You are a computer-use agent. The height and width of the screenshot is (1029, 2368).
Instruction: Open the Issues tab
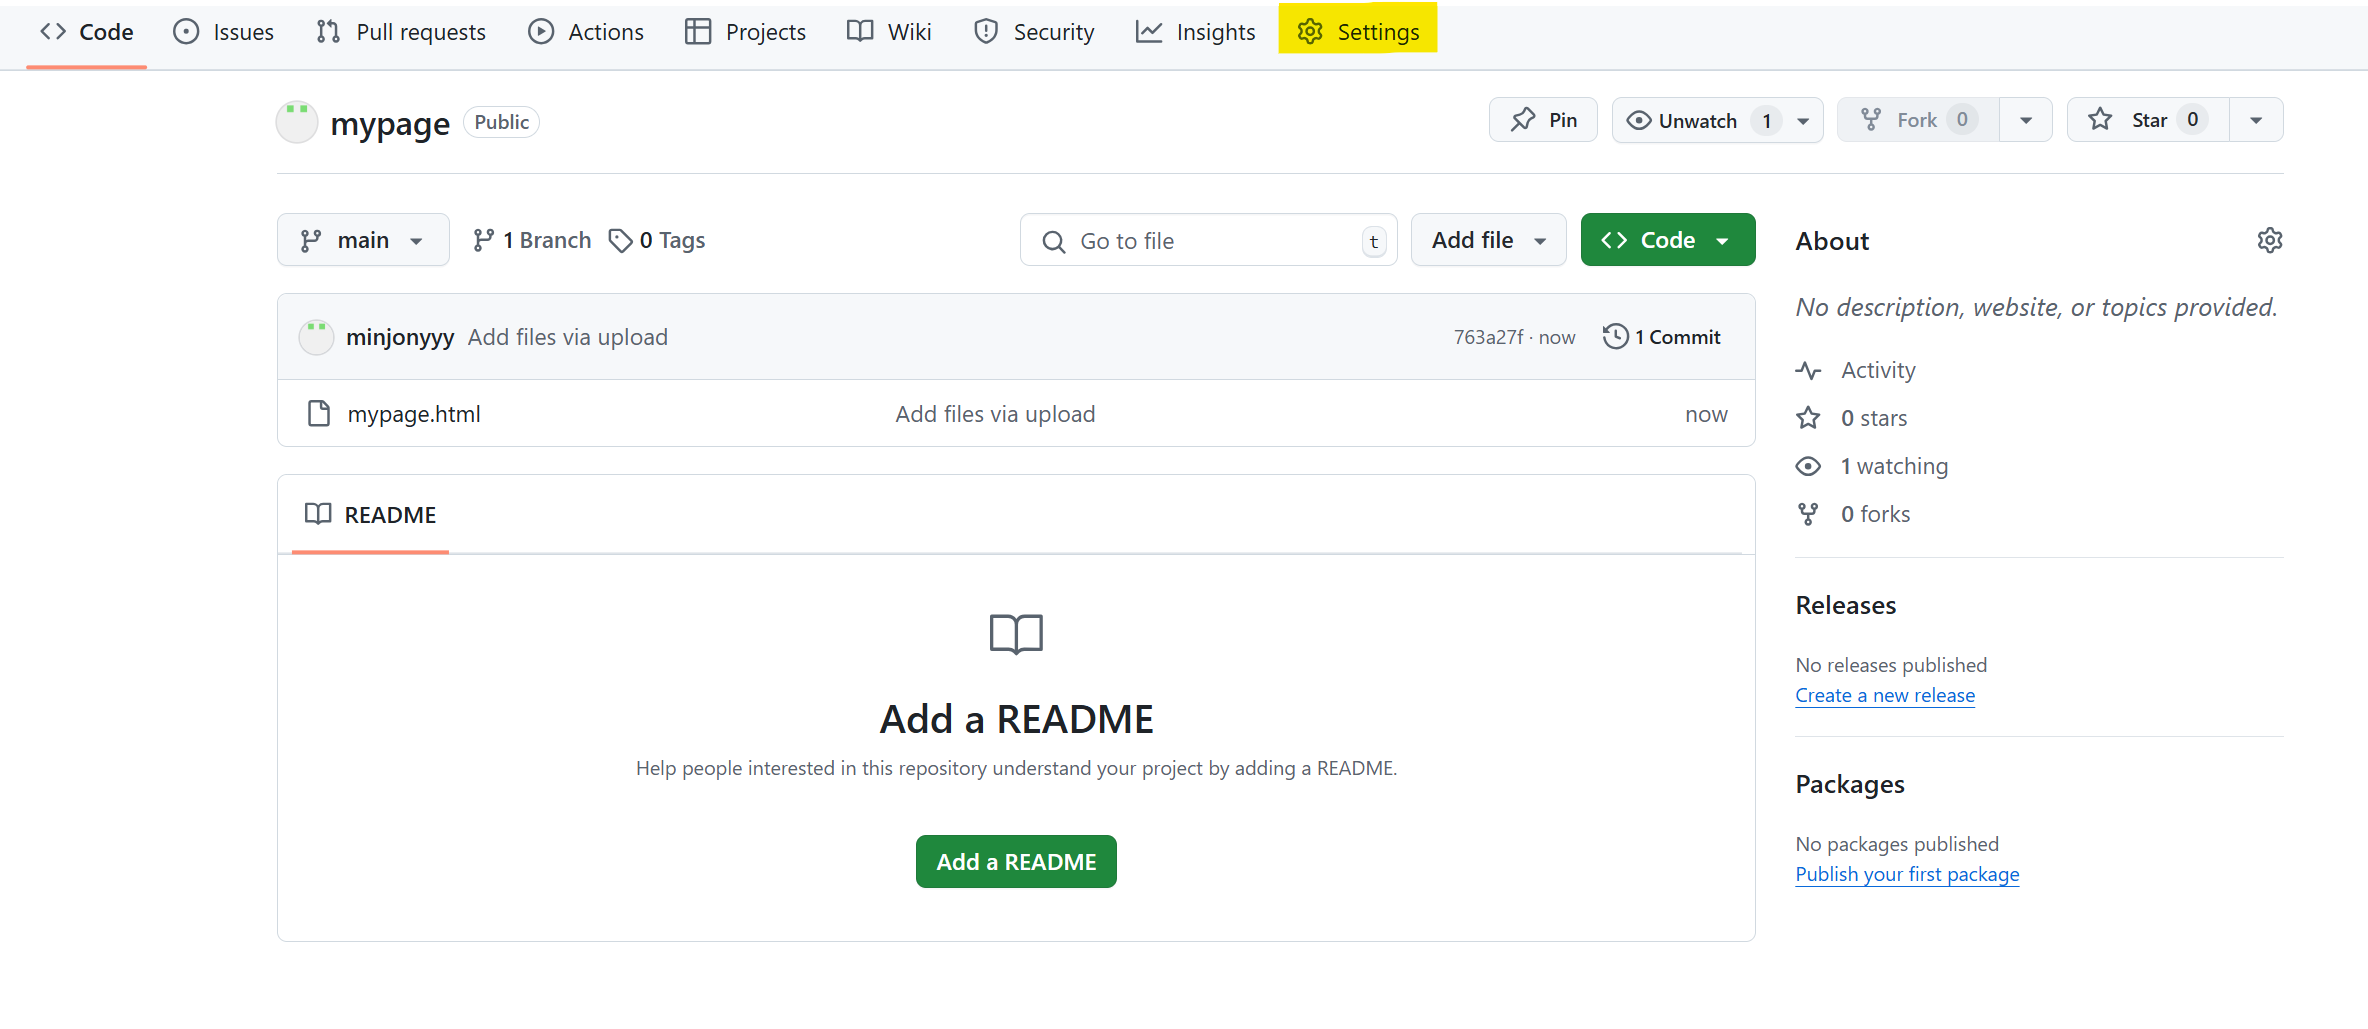point(223,32)
